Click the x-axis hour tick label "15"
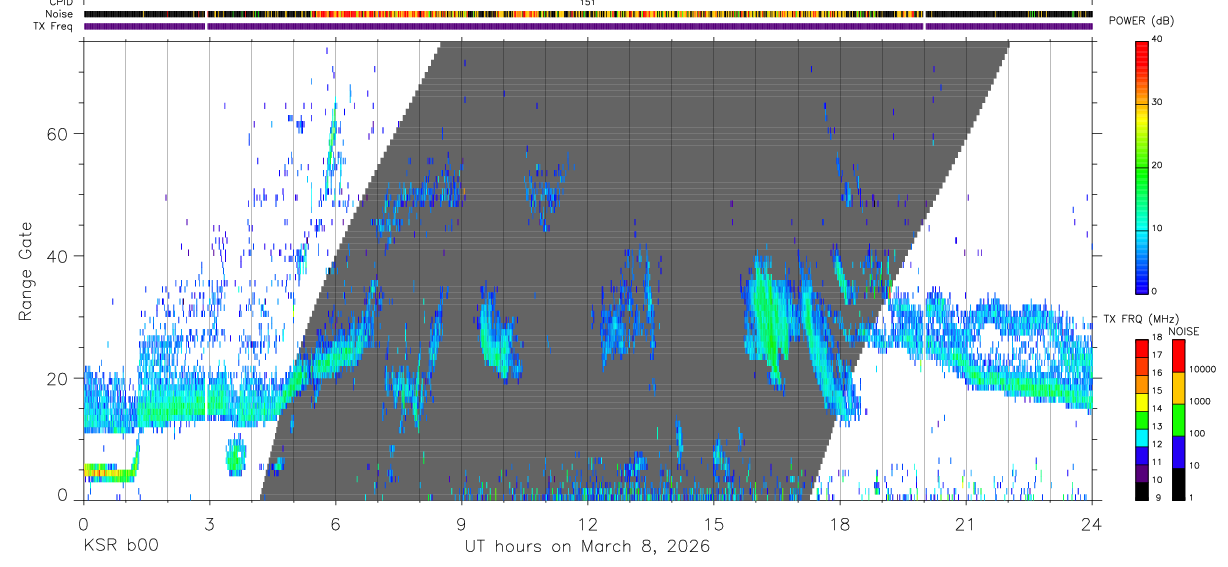 click(x=714, y=522)
